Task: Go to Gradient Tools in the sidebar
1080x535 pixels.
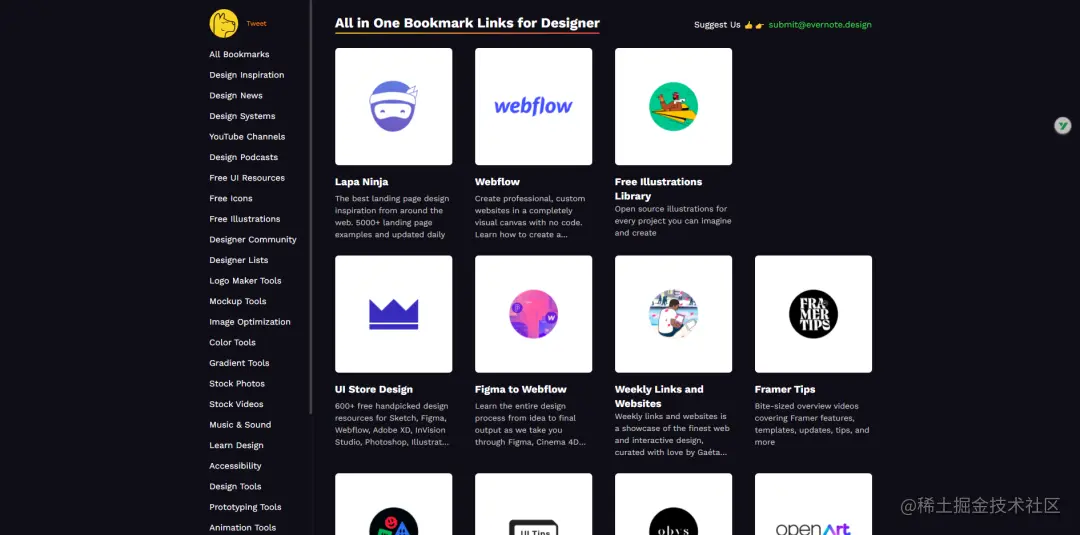Action: pyautogui.click(x=239, y=363)
